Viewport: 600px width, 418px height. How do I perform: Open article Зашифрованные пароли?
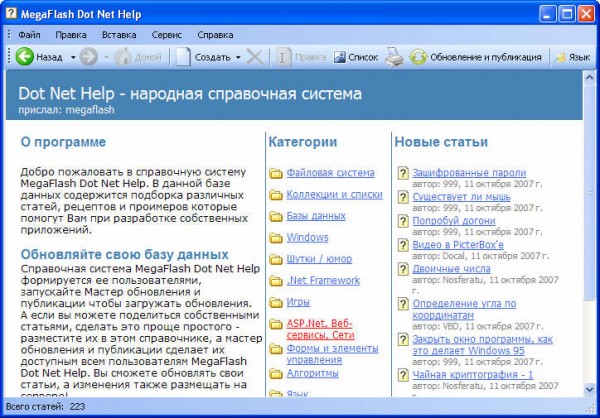click(469, 173)
